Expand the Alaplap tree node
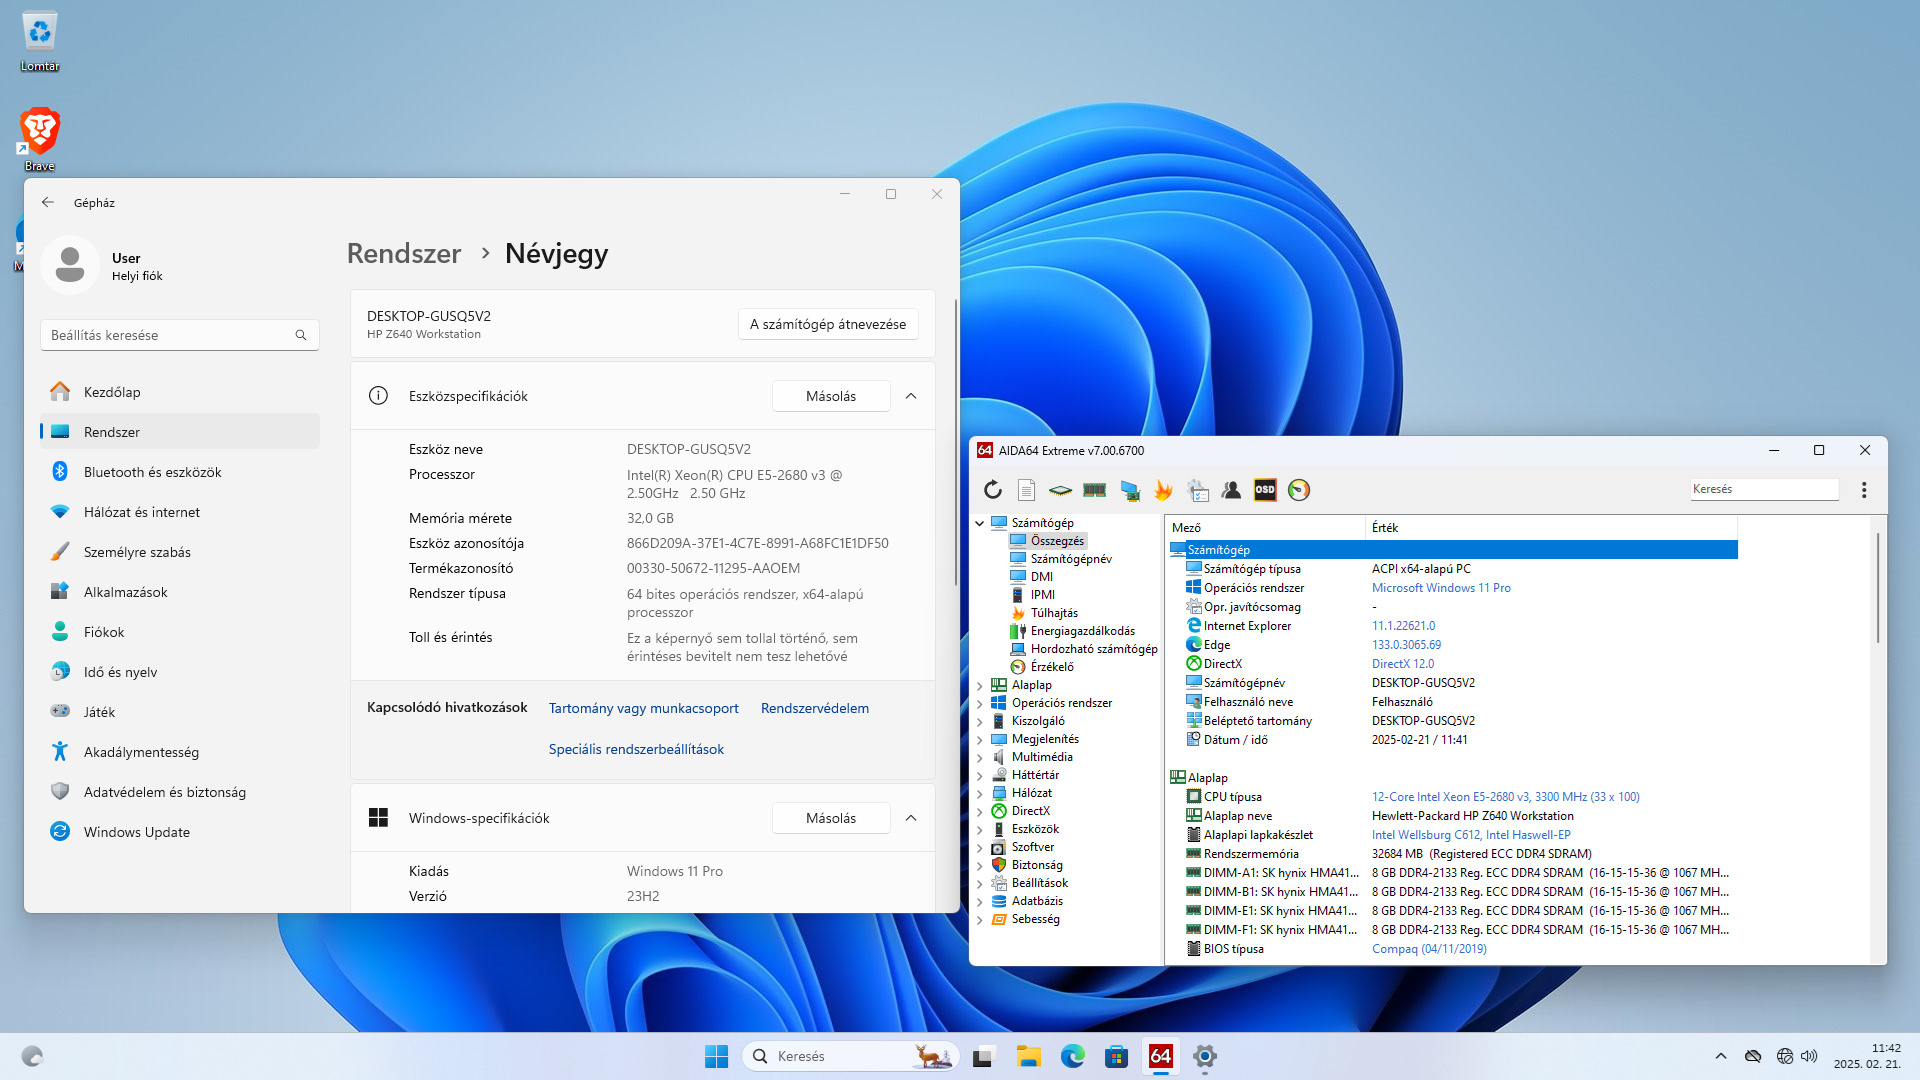The height and width of the screenshot is (1080, 1920). coord(980,685)
